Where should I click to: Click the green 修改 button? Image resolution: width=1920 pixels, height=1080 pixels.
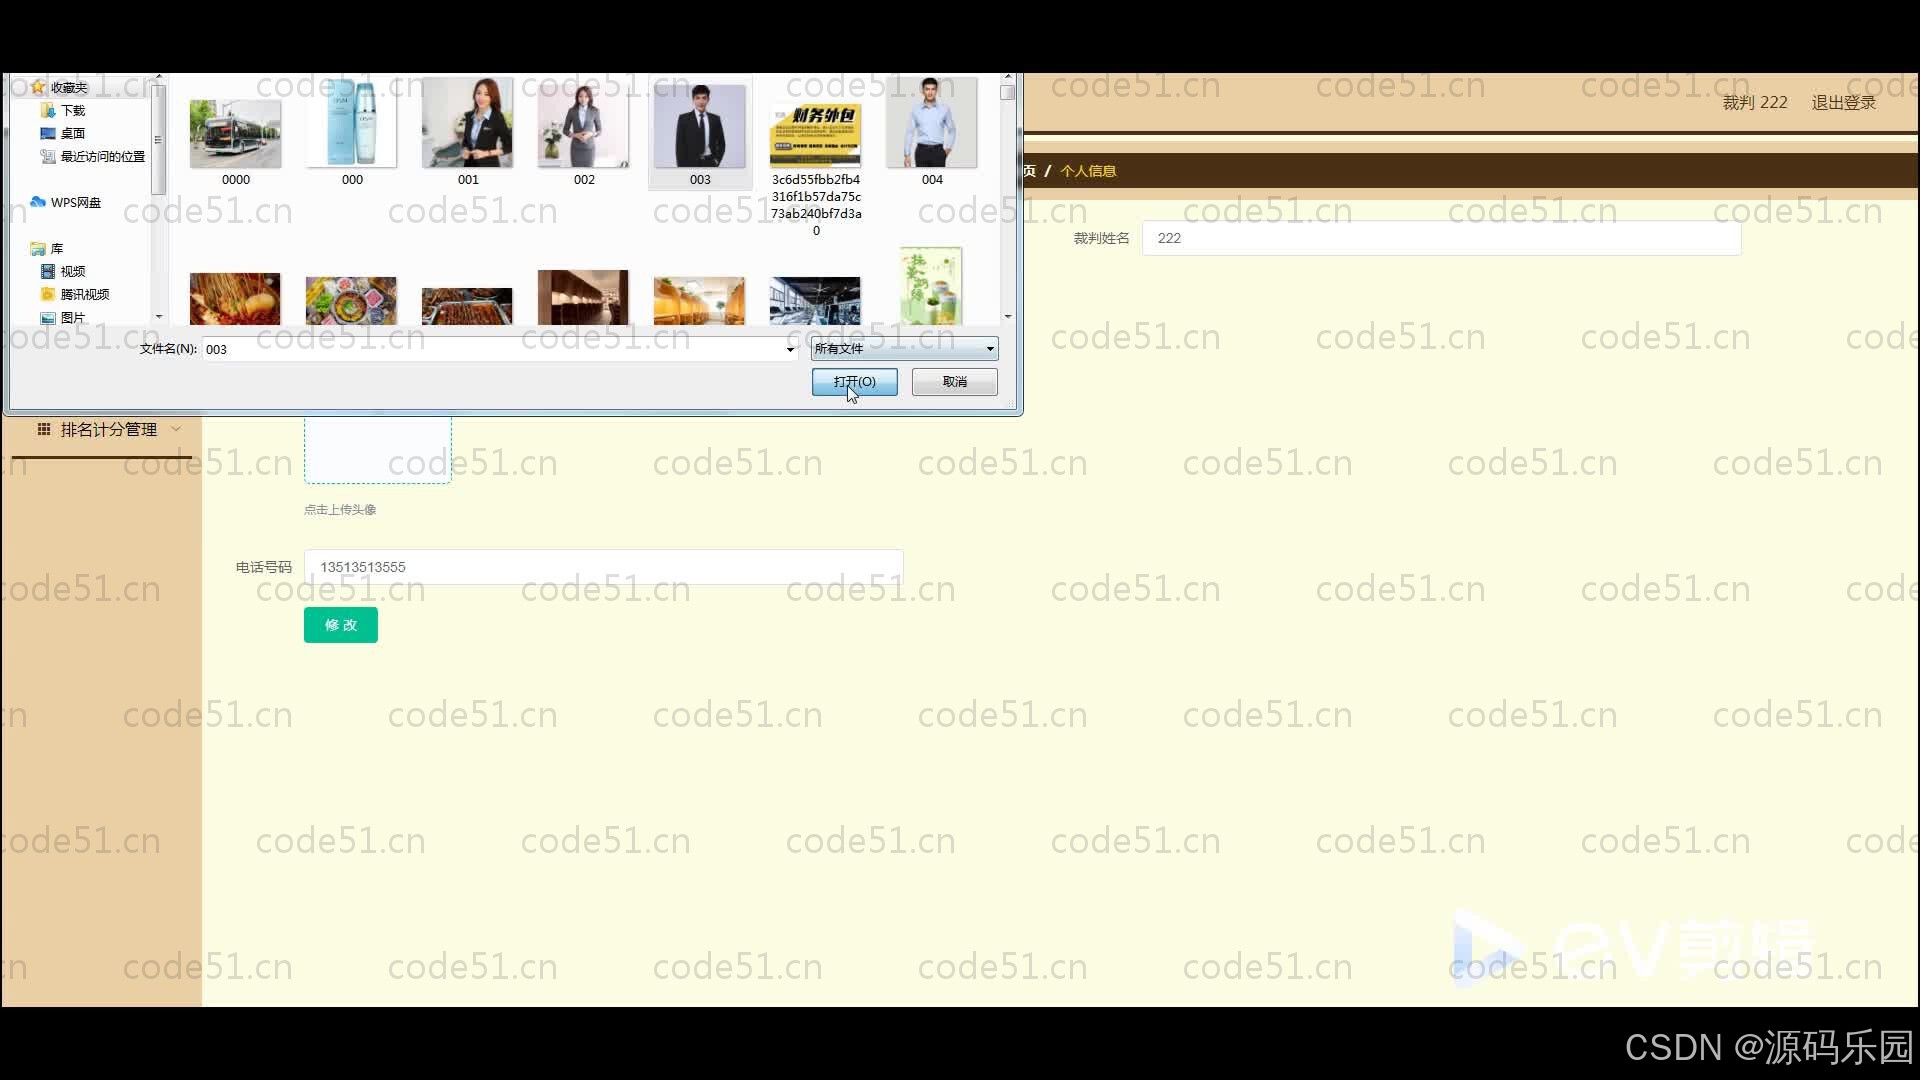click(x=340, y=624)
